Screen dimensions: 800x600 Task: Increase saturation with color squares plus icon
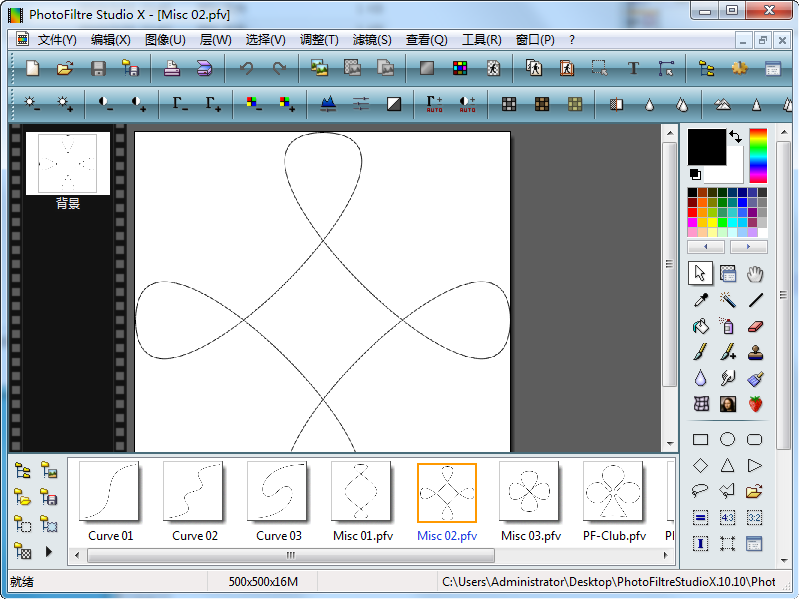coord(287,104)
